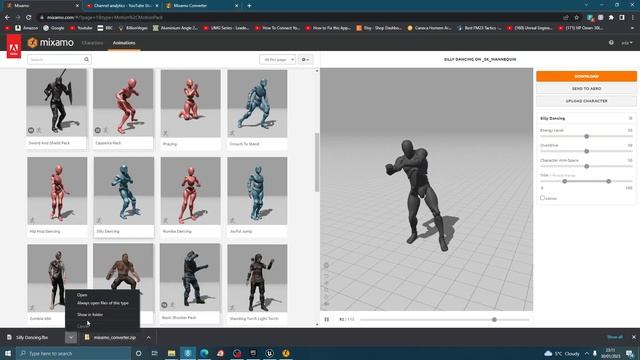Open Task View on taskbar
Screen dimensions: 640x360
tap(155, 353)
